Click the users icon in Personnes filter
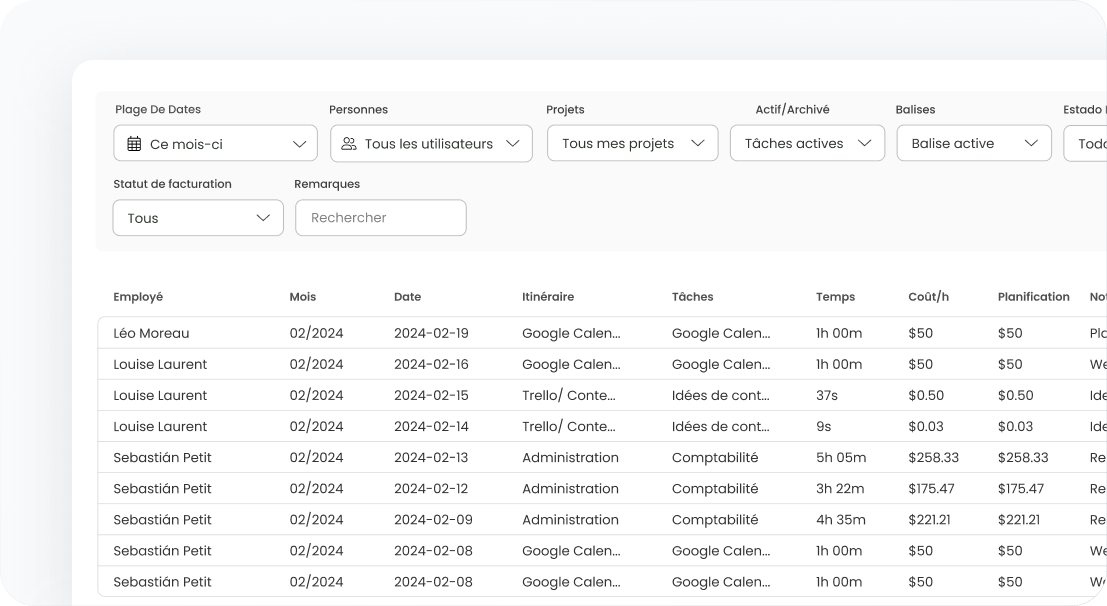This screenshot has width=1107, height=606. pyautogui.click(x=349, y=143)
